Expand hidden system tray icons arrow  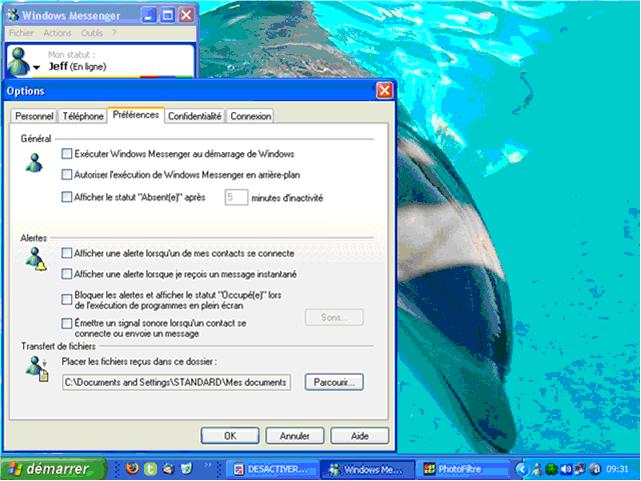tap(521, 469)
